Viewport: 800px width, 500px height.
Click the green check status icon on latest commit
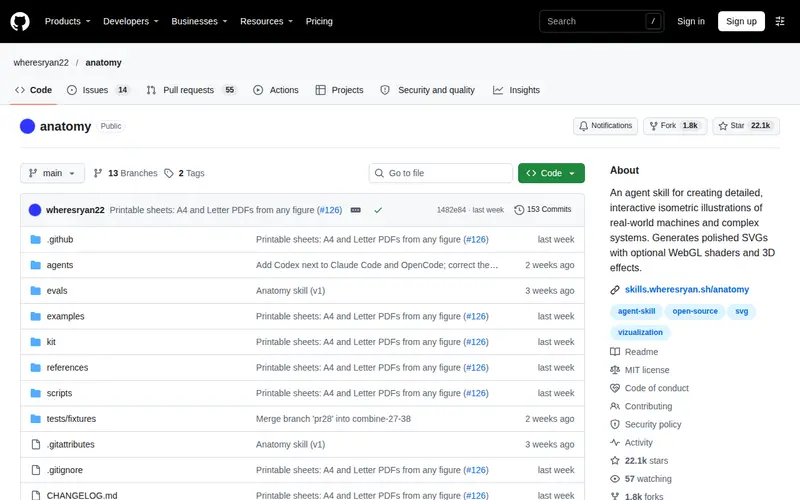click(x=378, y=210)
